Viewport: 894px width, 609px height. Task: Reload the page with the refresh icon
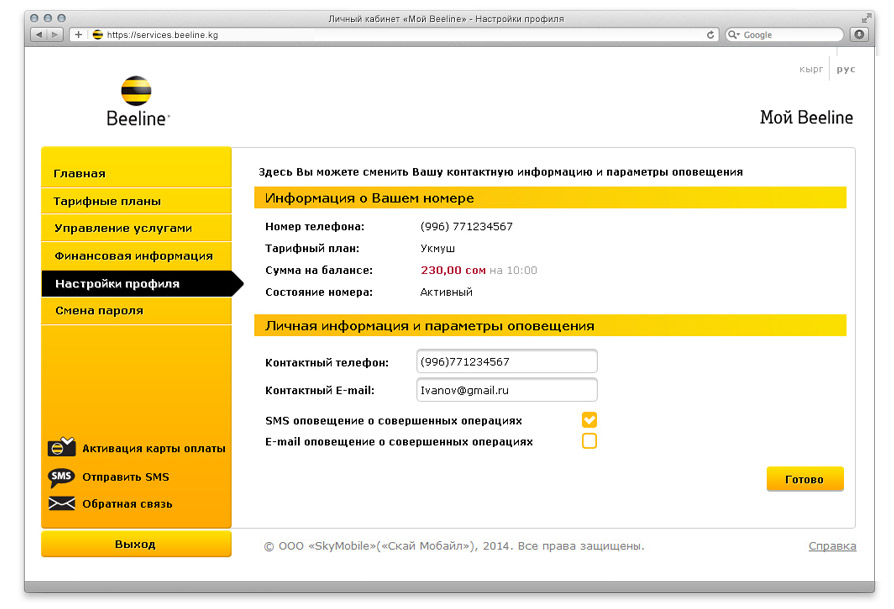coord(710,35)
